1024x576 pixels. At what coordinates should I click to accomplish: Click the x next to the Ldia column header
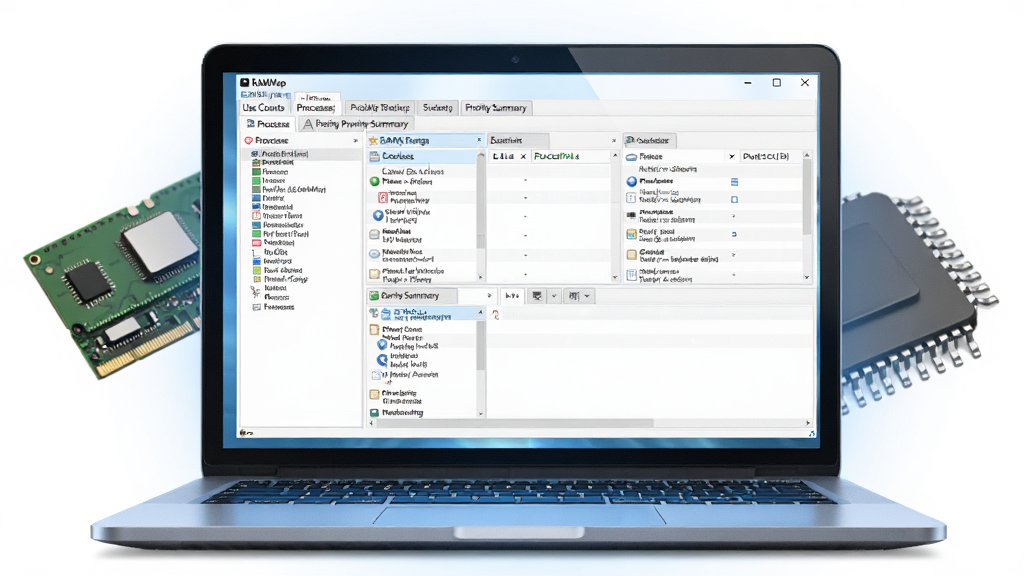pos(523,157)
